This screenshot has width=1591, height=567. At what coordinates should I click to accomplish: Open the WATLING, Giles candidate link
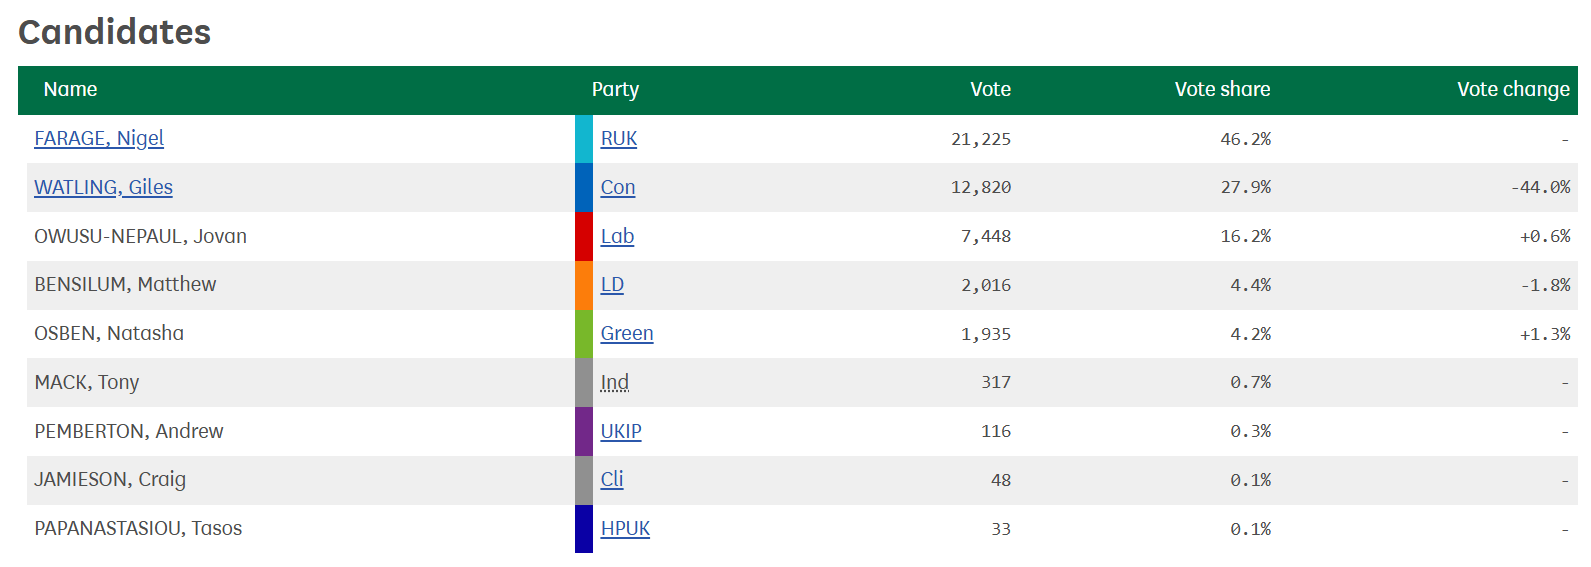click(x=103, y=187)
